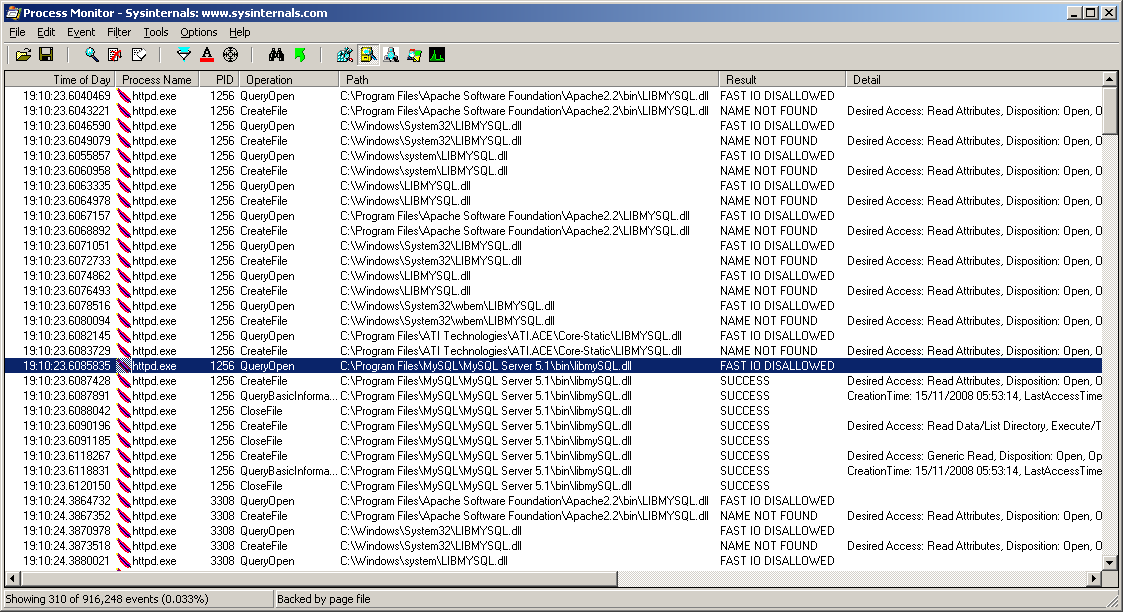Click the Save floppy disk icon

tap(46, 55)
